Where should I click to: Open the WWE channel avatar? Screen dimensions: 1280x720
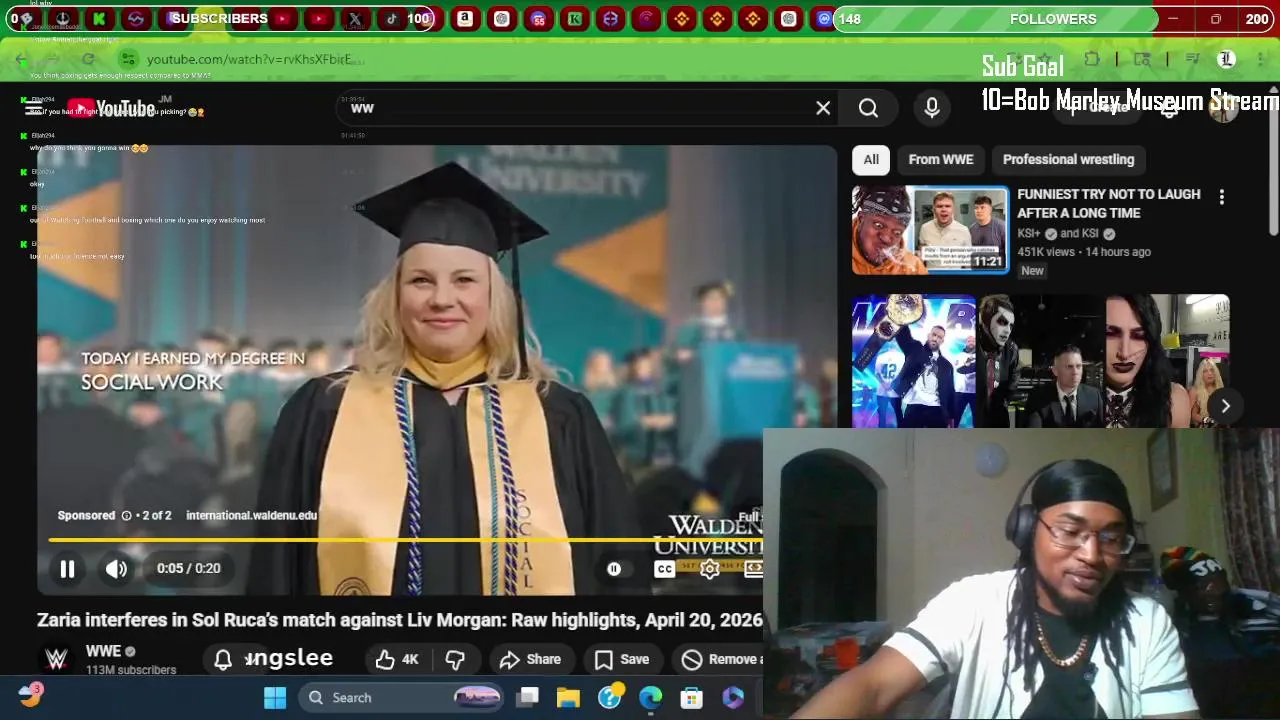point(57,659)
